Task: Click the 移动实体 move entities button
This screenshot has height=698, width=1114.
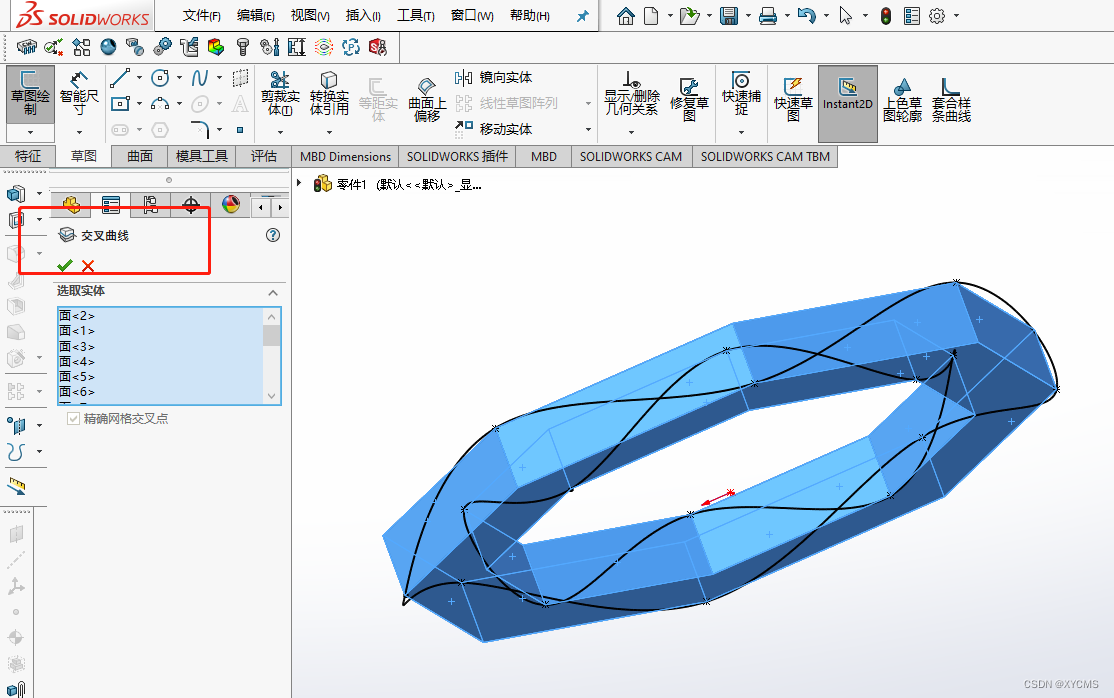Action: click(493, 129)
